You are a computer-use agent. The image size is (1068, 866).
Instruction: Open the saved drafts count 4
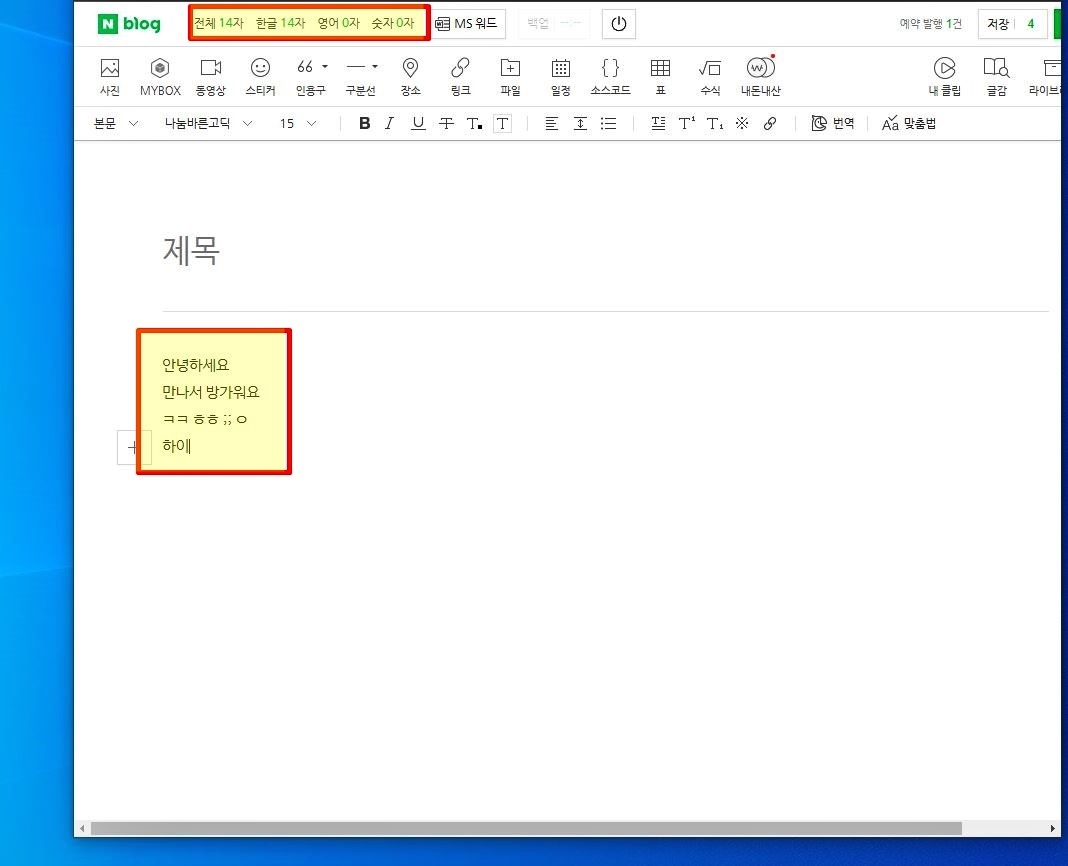click(x=1031, y=24)
